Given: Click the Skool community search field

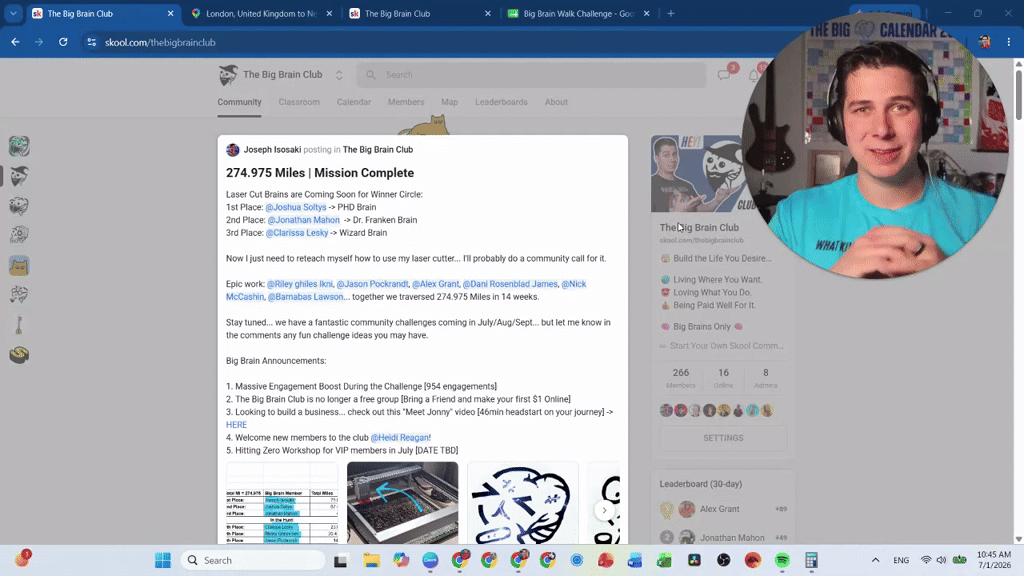Looking at the screenshot, I should tap(531, 75).
